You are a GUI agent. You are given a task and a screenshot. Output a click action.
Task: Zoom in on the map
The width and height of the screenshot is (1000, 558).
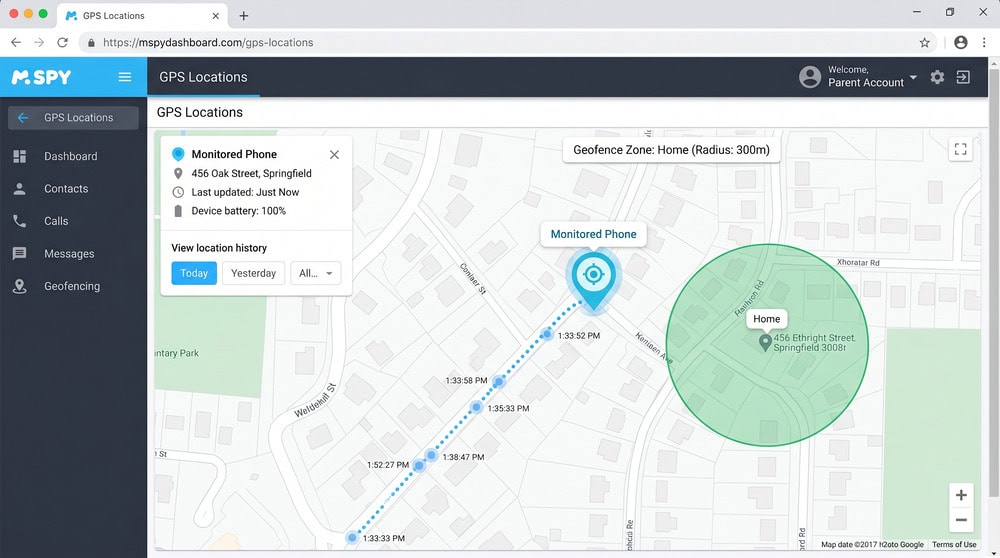pyautogui.click(x=961, y=495)
